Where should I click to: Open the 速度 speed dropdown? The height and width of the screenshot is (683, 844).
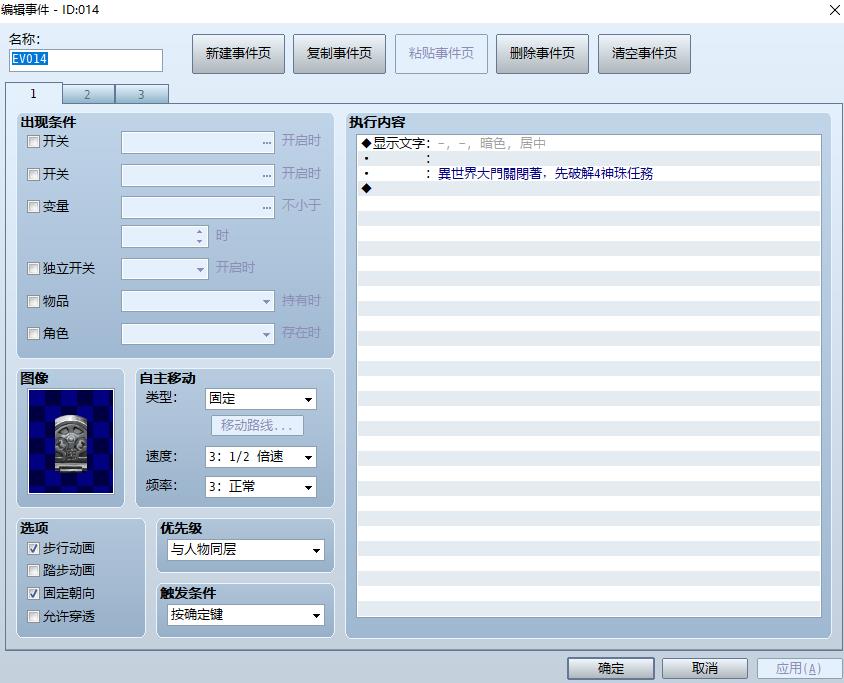pos(261,457)
